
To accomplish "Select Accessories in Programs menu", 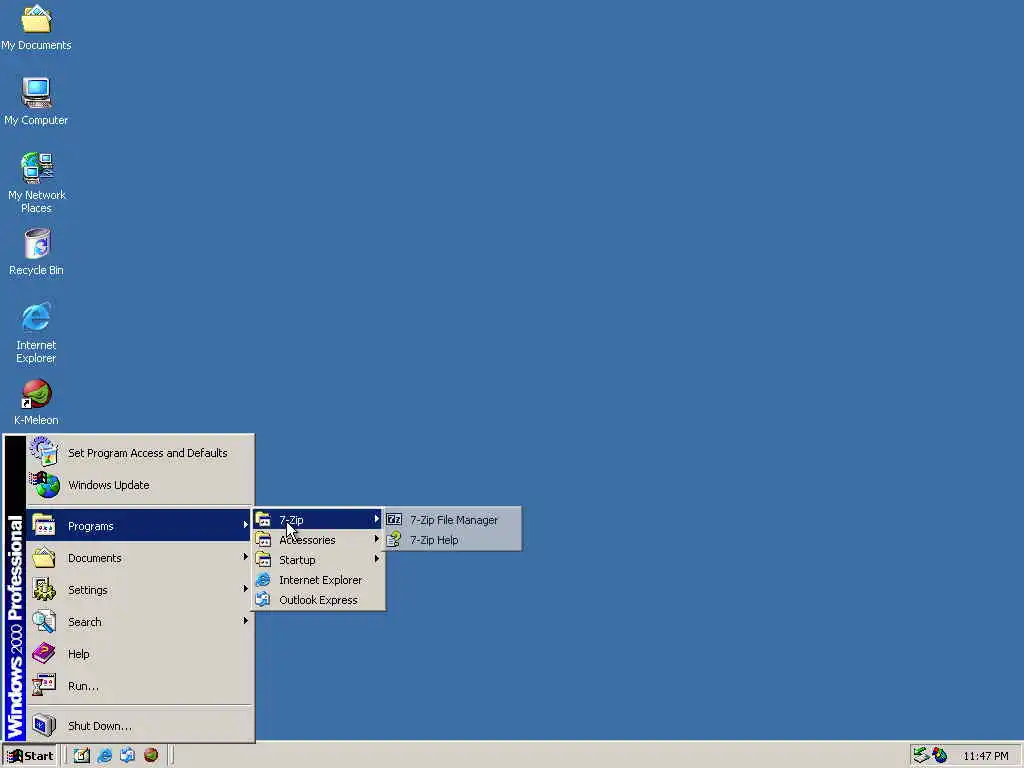I will 318,540.
